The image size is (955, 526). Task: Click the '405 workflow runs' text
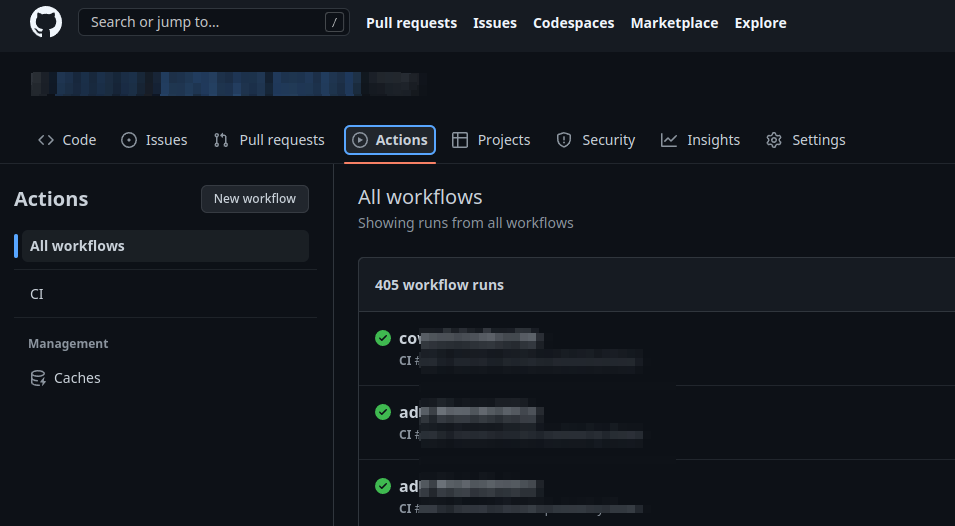pos(439,285)
